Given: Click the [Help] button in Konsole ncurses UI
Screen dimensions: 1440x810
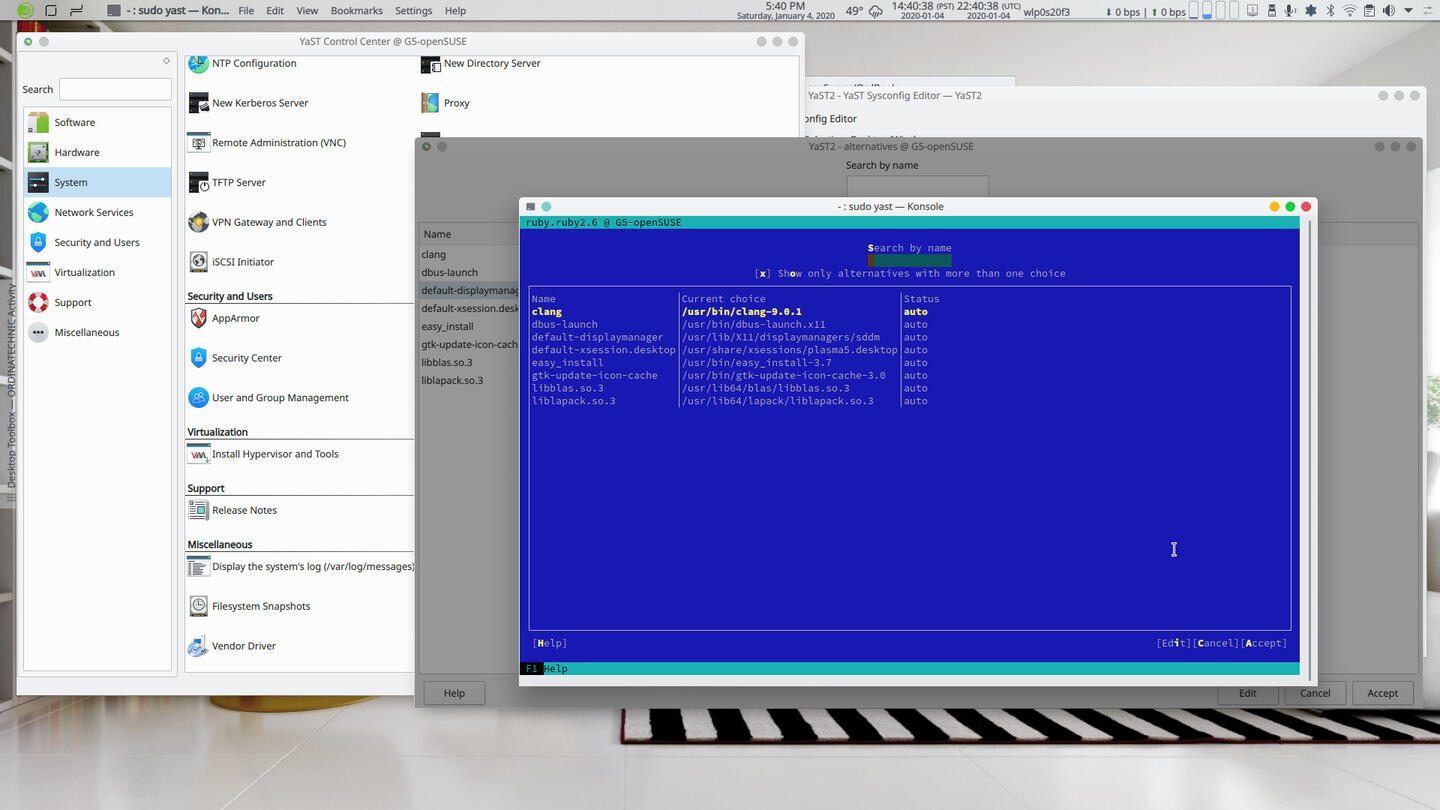Looking at the screenshot, I should click(x=549, y=643).
